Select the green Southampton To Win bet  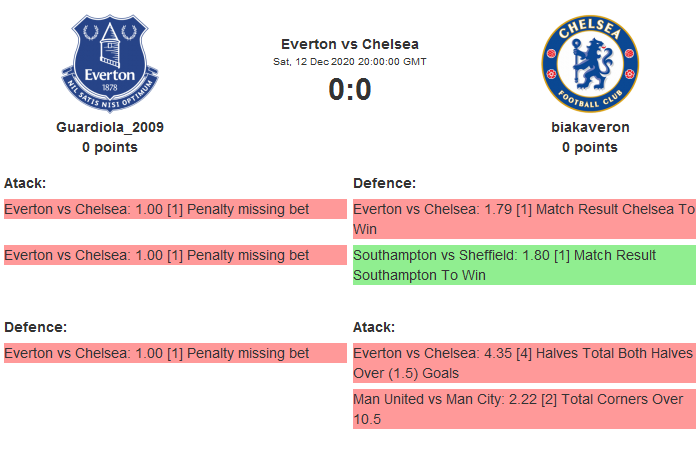(524, 265)
